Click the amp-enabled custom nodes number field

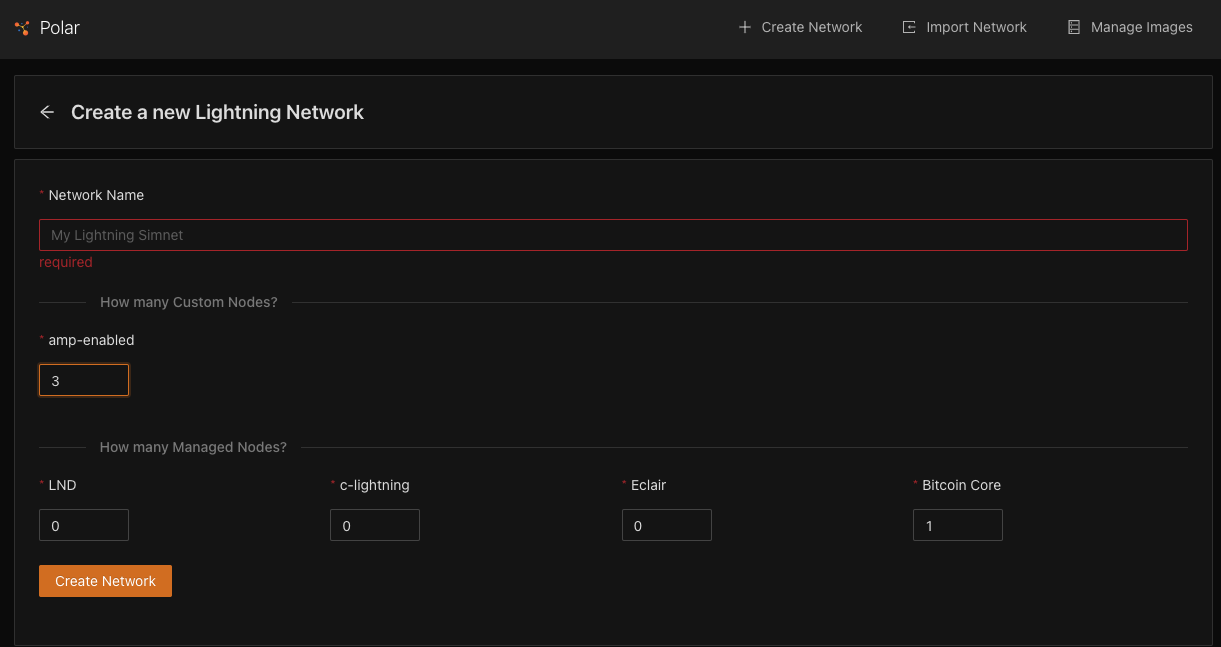click(x=84, y=380)
